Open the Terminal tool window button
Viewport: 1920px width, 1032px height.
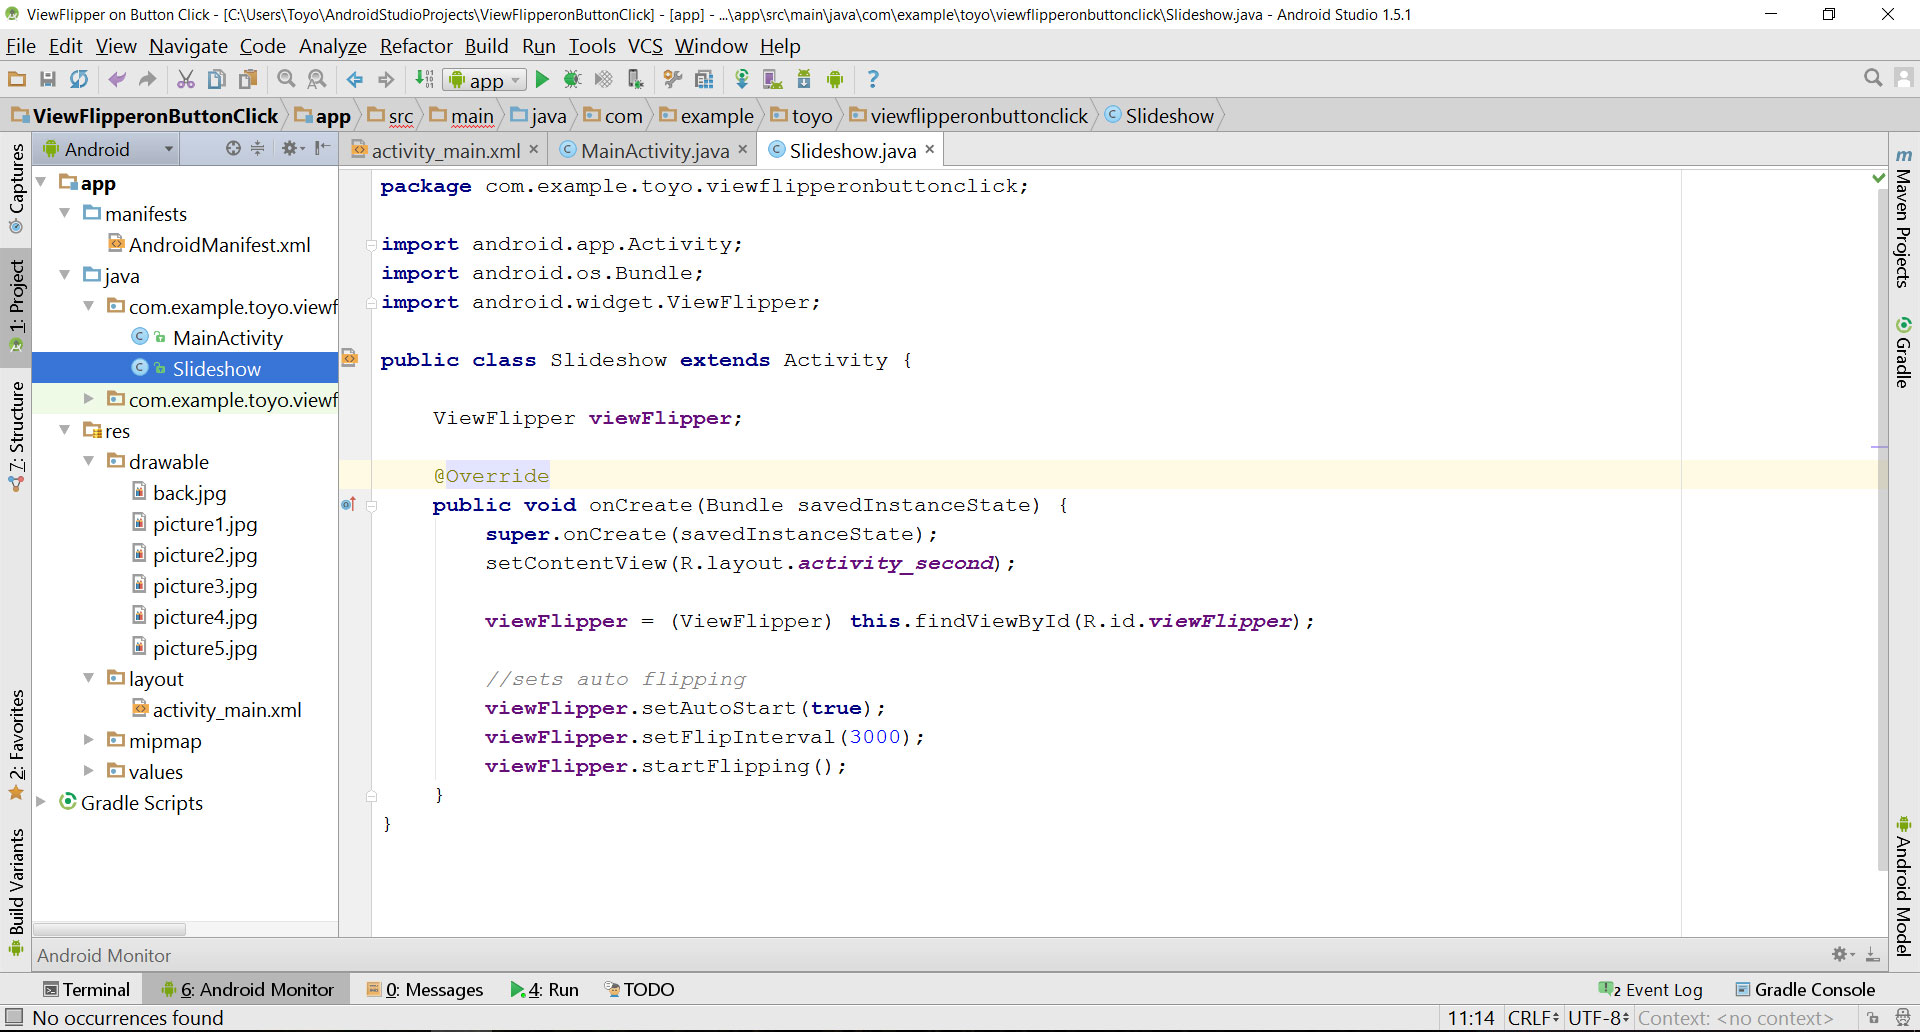pos(87,989)
